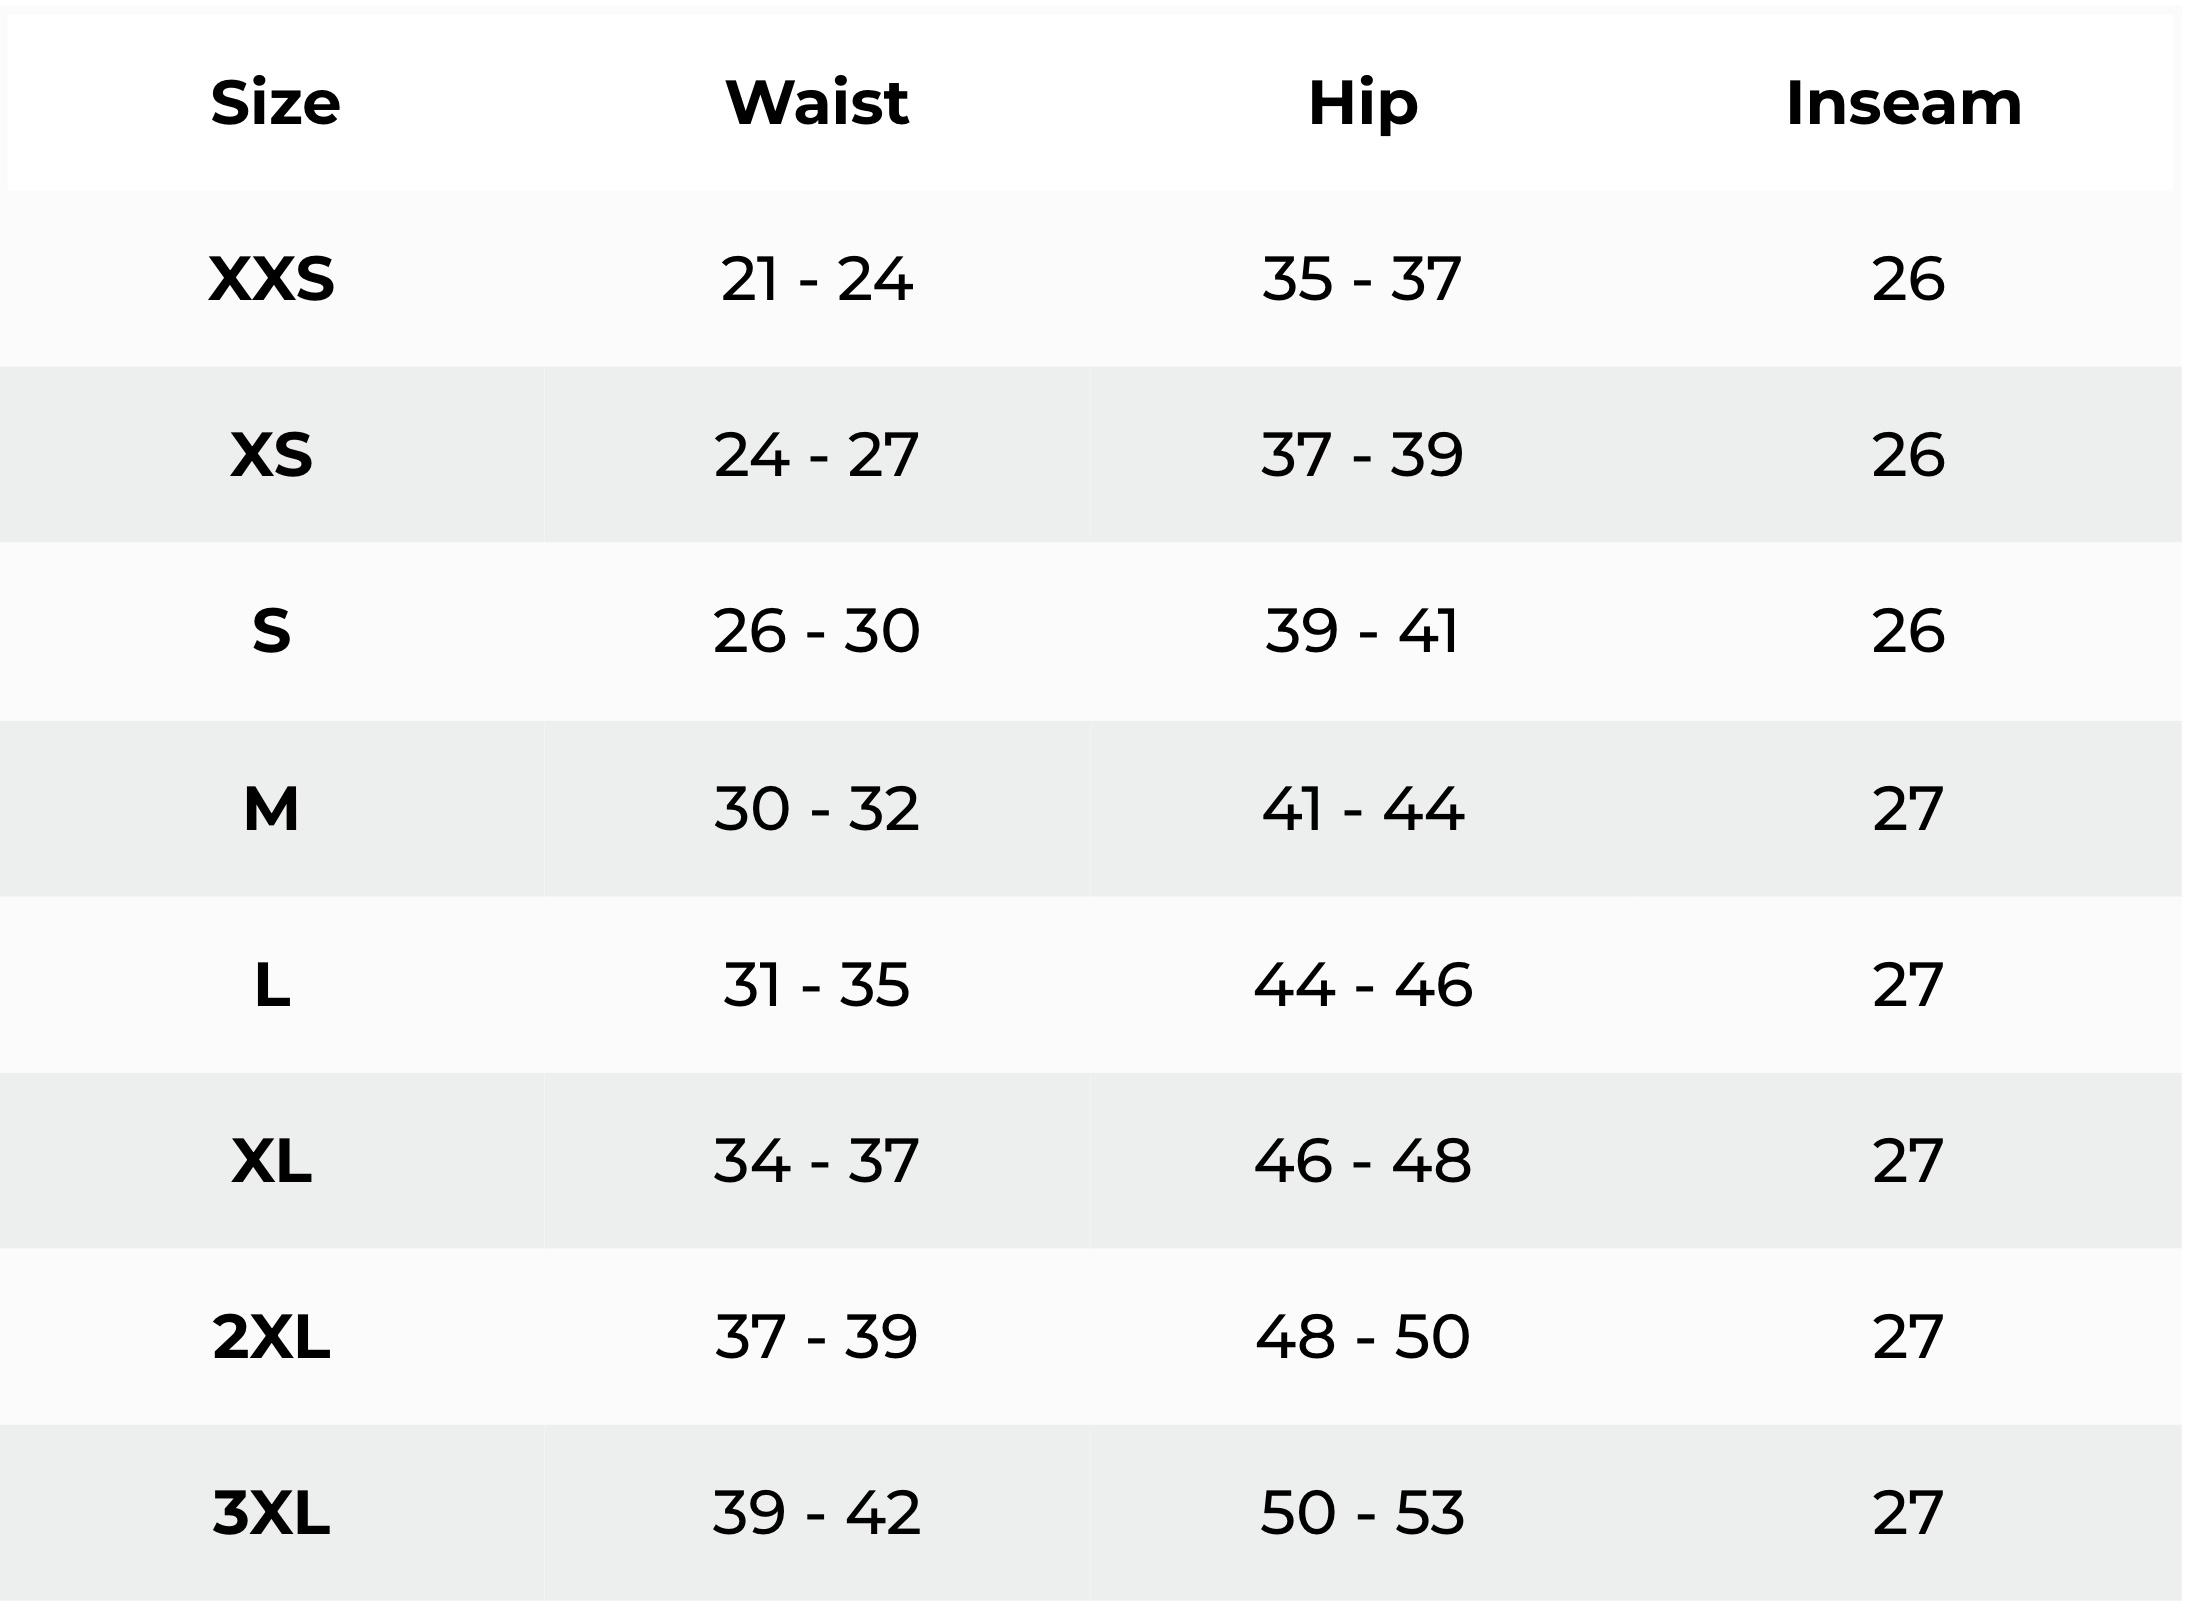Click the waist value 30 - 32
This screenshot has width=2186, height=1608.
coord(816,808)
